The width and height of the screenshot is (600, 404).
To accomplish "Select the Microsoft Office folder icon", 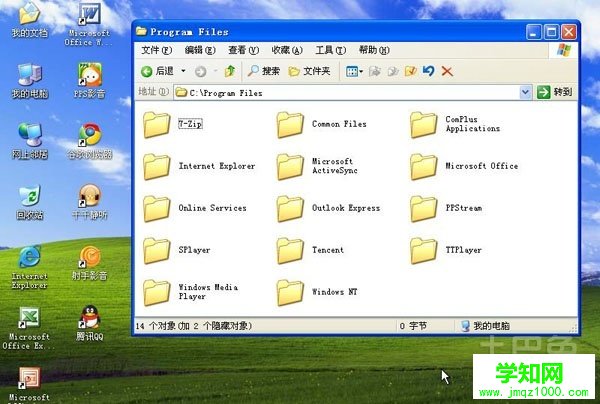I will [x=423, y=166].
